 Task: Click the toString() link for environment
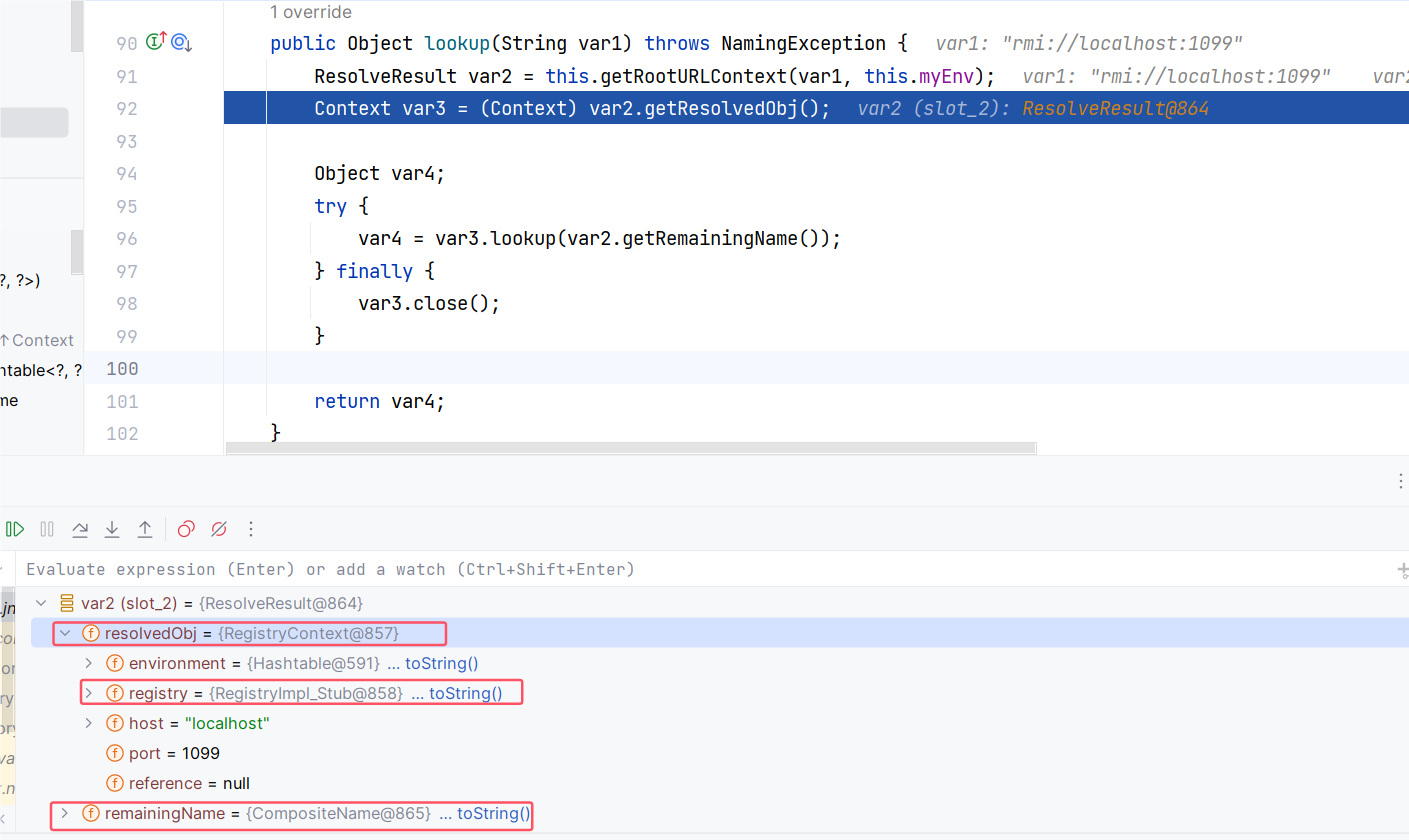click(441, 663)
